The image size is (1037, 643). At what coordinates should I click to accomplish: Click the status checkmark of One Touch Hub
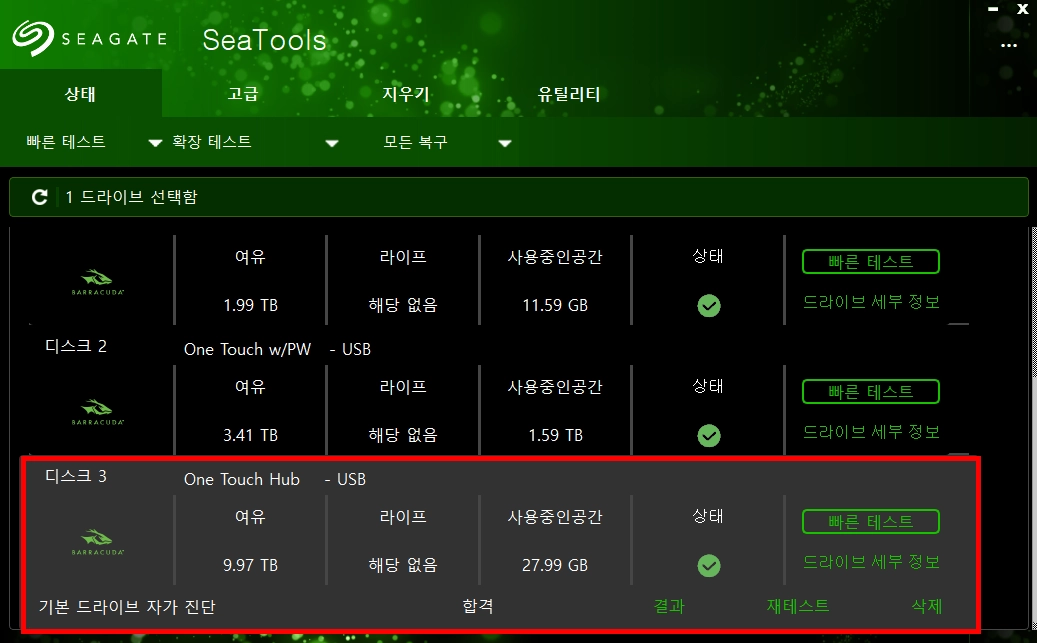[x=708, y=566]
